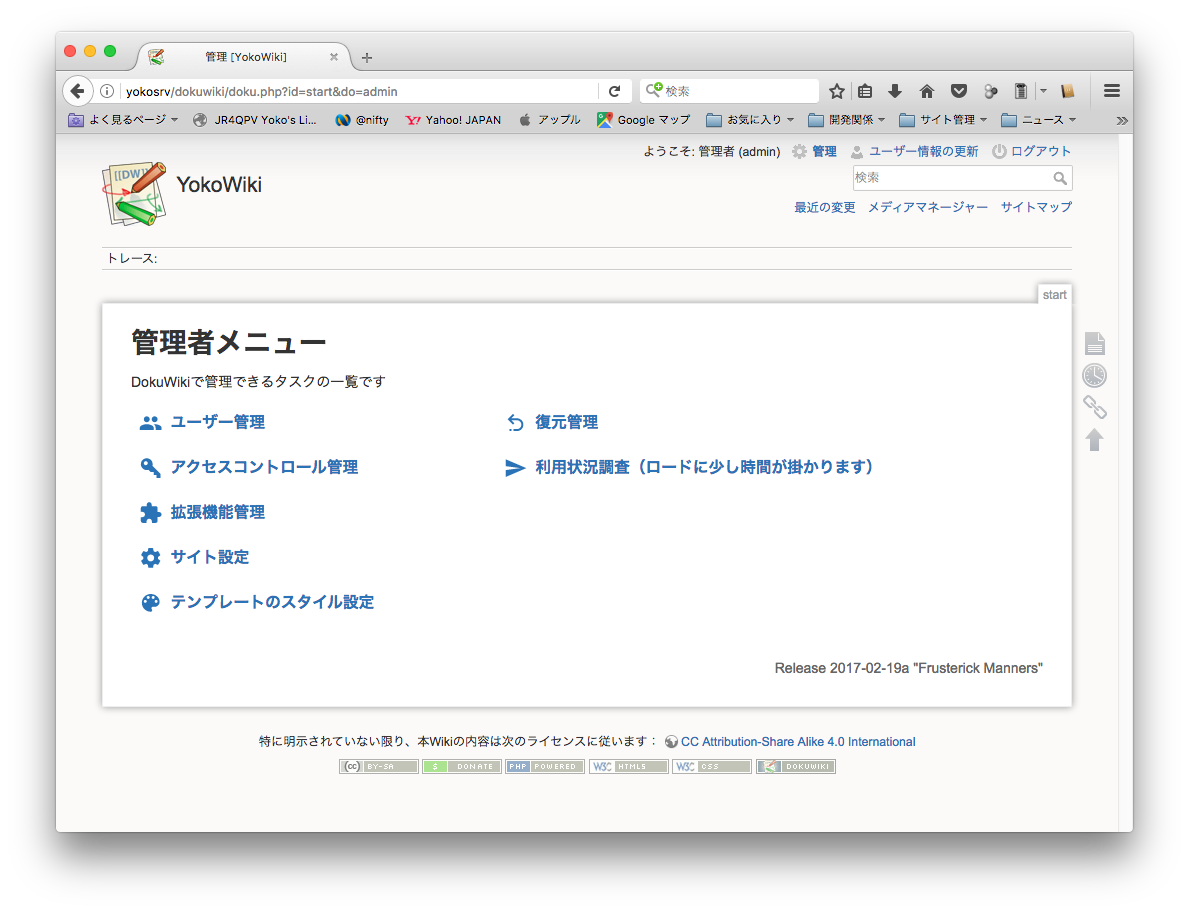This screenshot has height=912, width=1189.
Task: Focus the browser toolbar 検索 box
Action: [x=729, y=91]
